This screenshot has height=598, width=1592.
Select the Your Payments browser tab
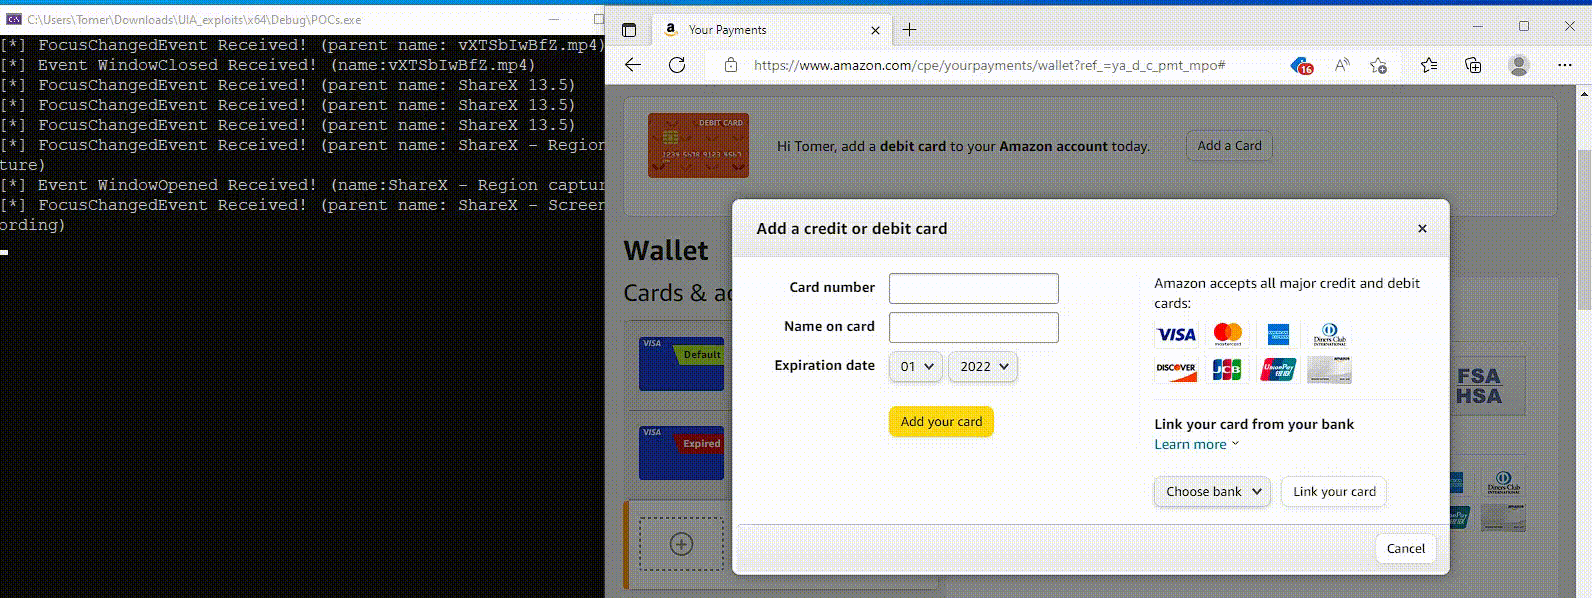coord(760,30)
